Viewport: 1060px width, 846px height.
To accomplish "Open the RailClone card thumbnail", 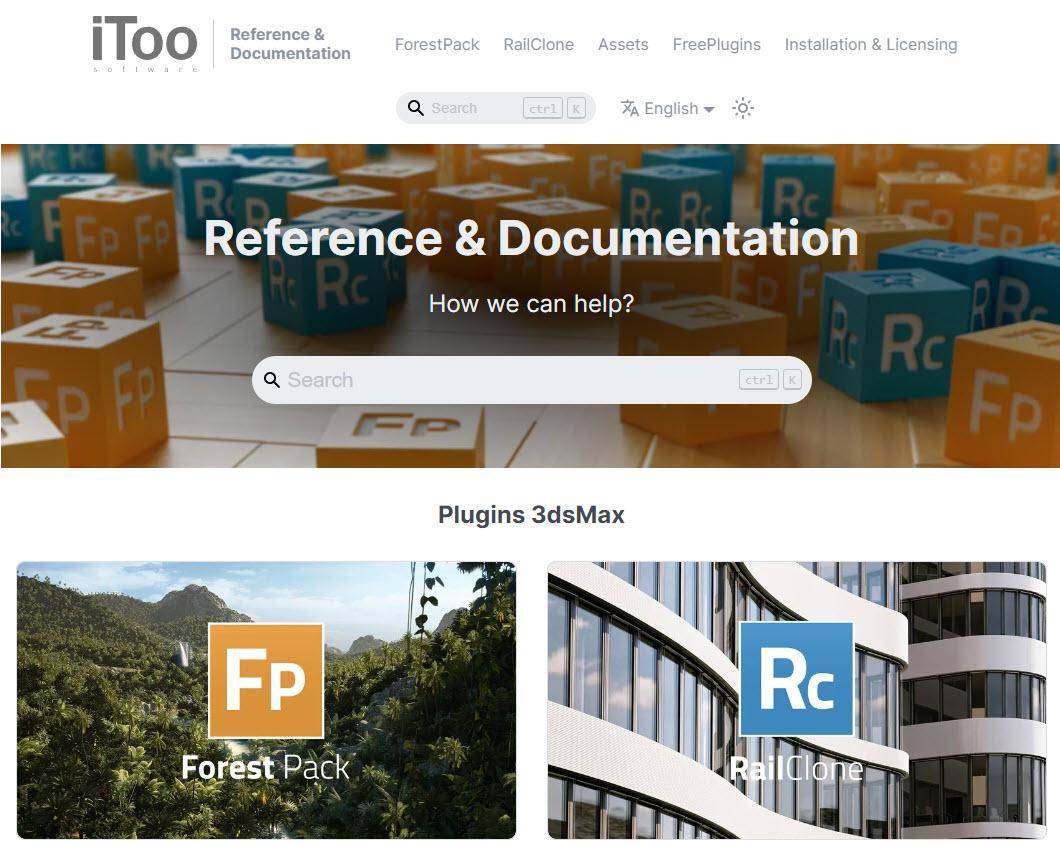I will [x=797, y=700].
